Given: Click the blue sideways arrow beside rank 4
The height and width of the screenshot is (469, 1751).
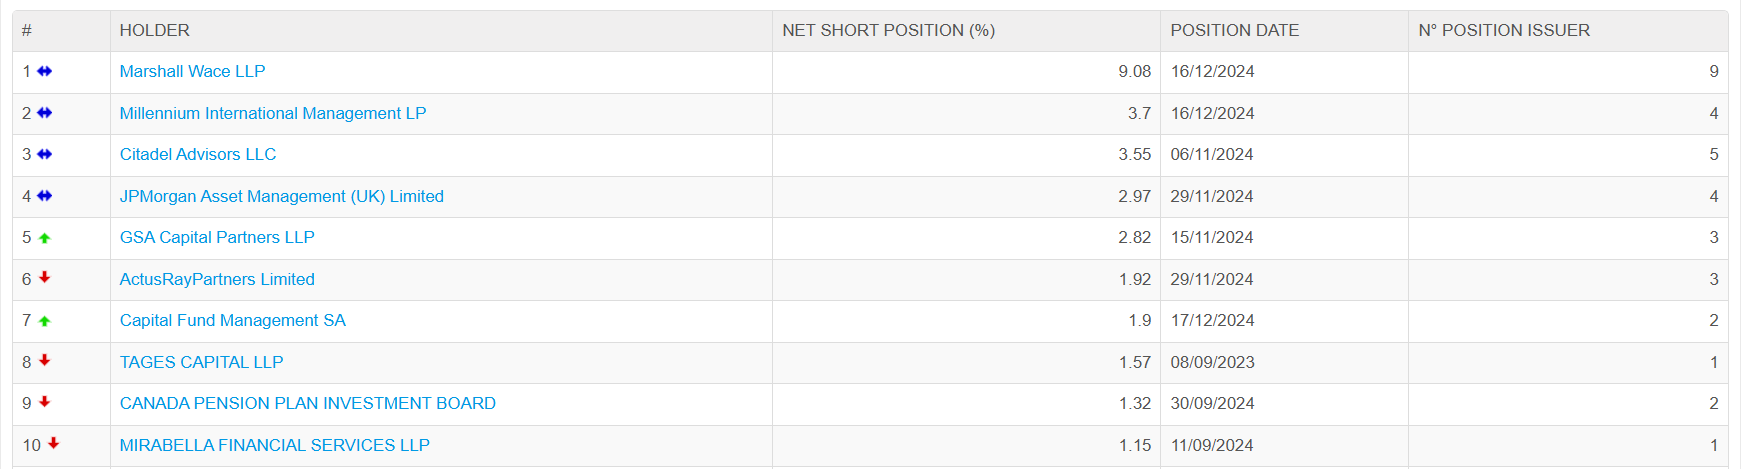Looking at the screenshot, I should pyautogui.click(x=44, y=196).
